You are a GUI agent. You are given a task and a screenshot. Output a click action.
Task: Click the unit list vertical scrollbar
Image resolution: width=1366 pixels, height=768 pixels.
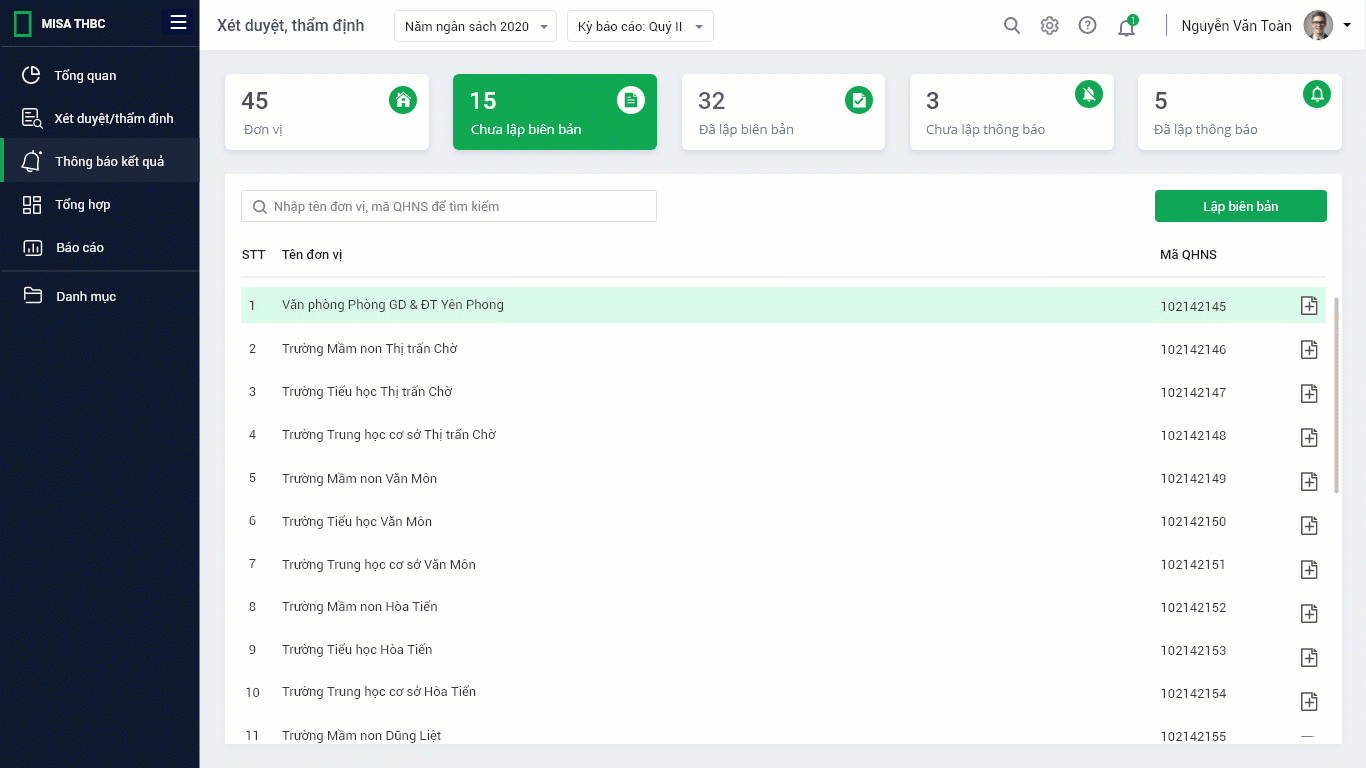[x=1337, y=394]
